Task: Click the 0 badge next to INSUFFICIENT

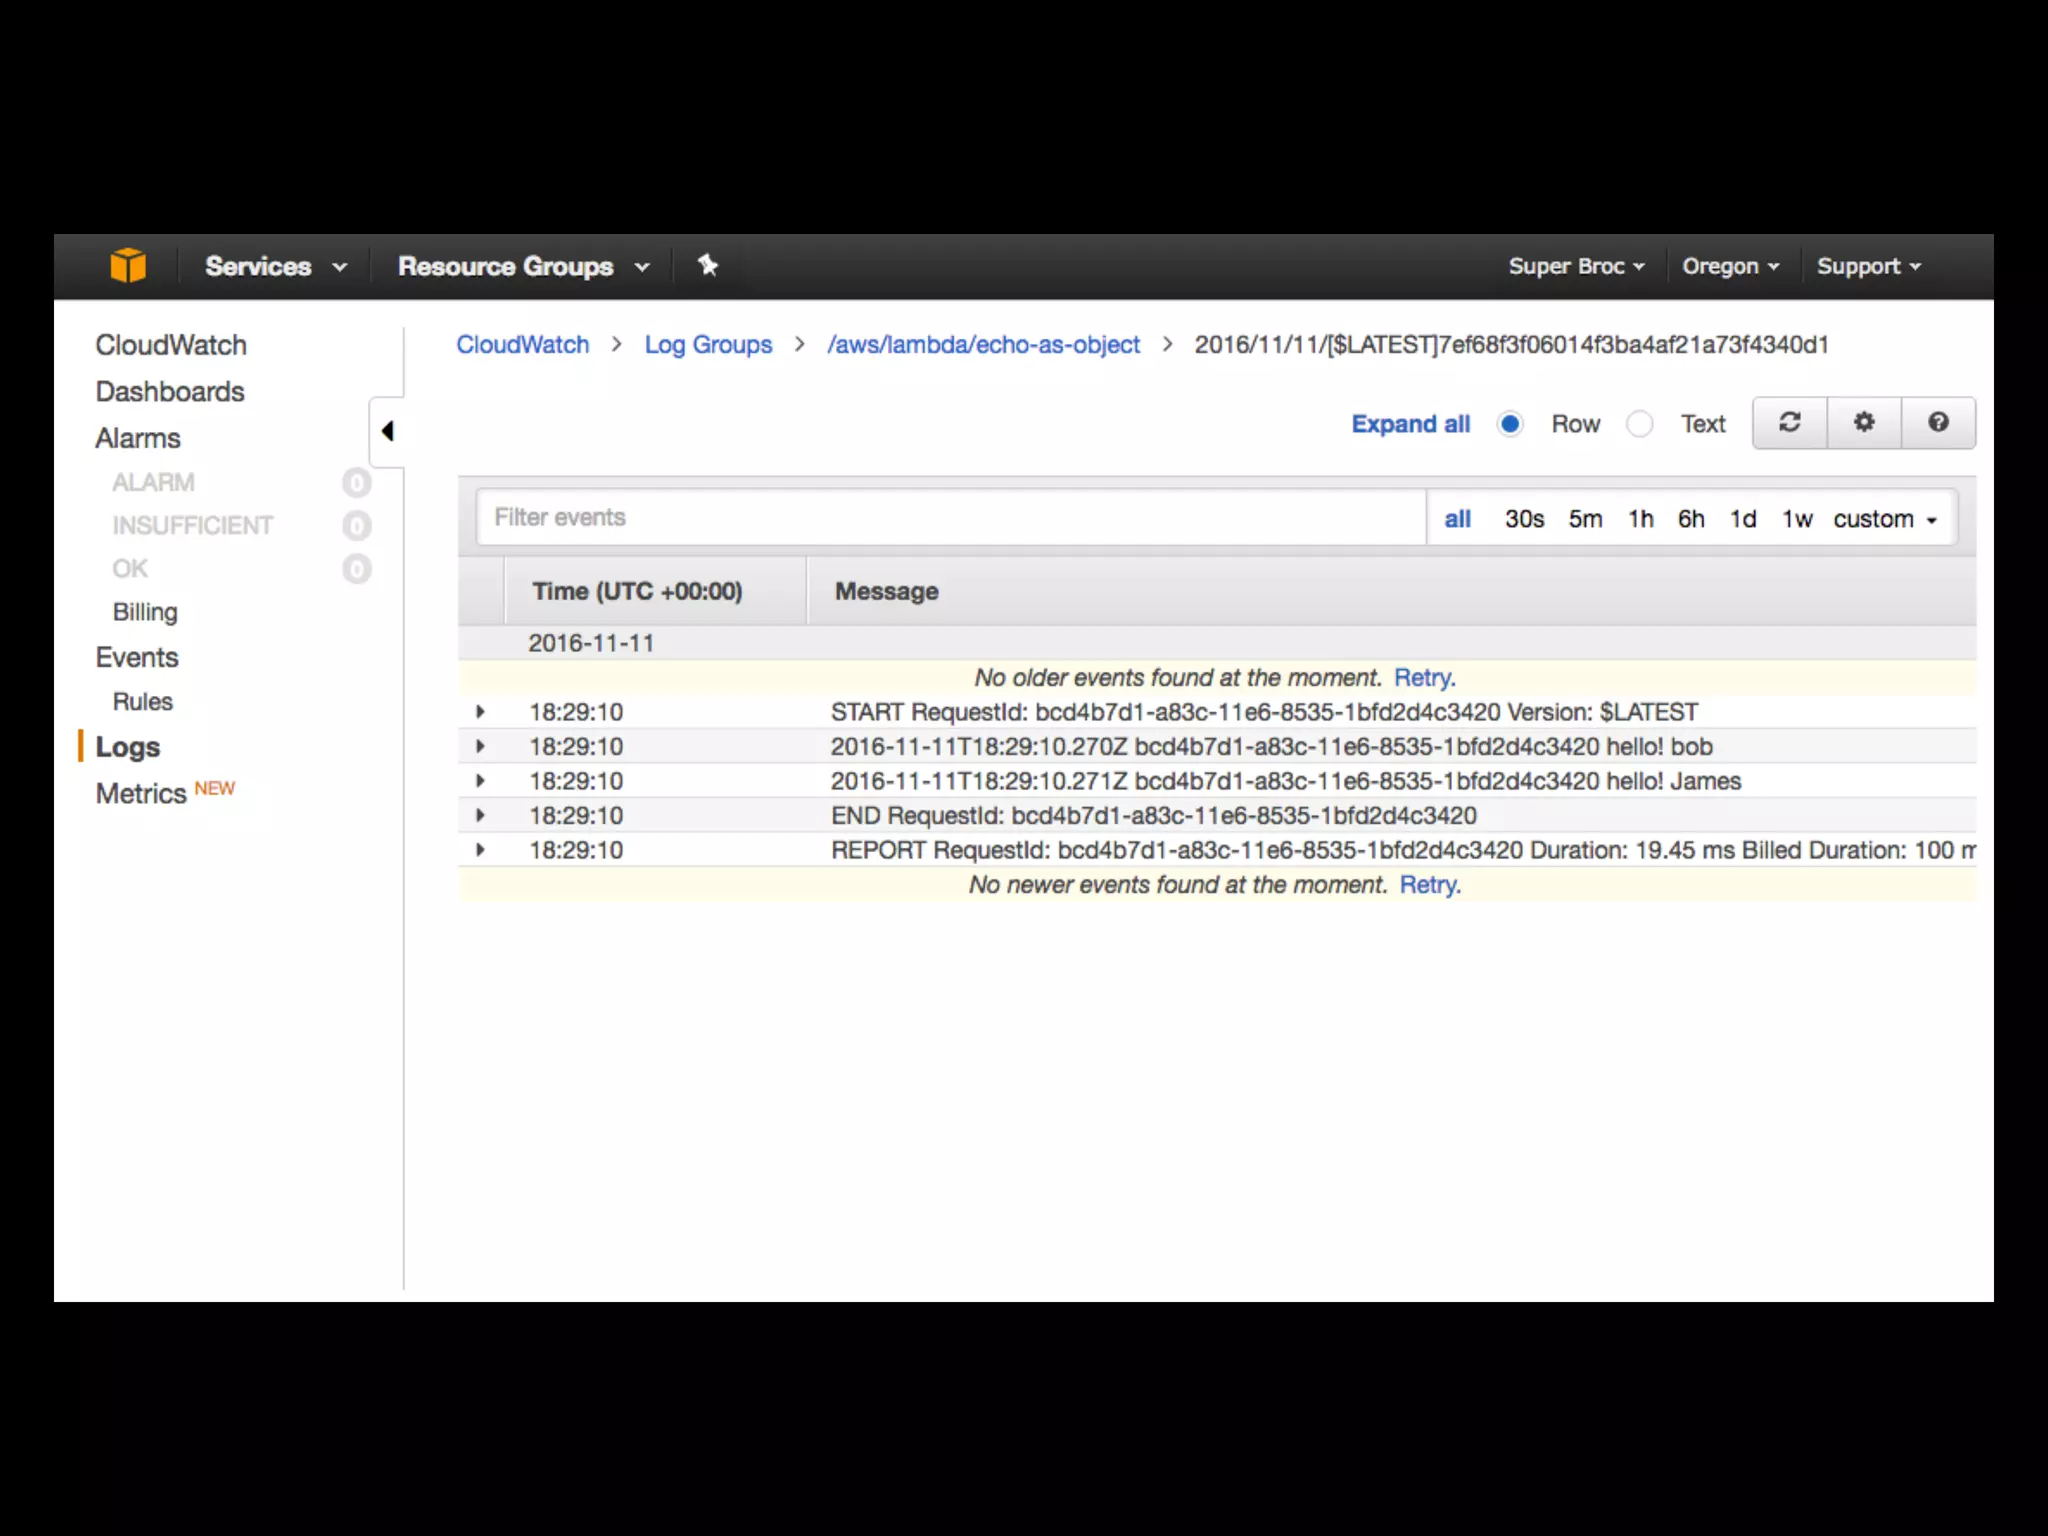Action: pyautogui.click(x=357, y=526)
